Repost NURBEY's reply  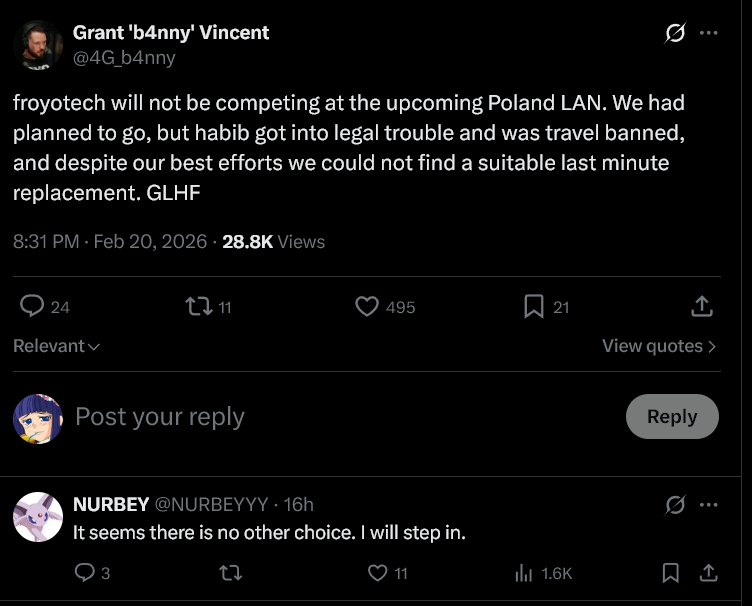click(230, 573)
